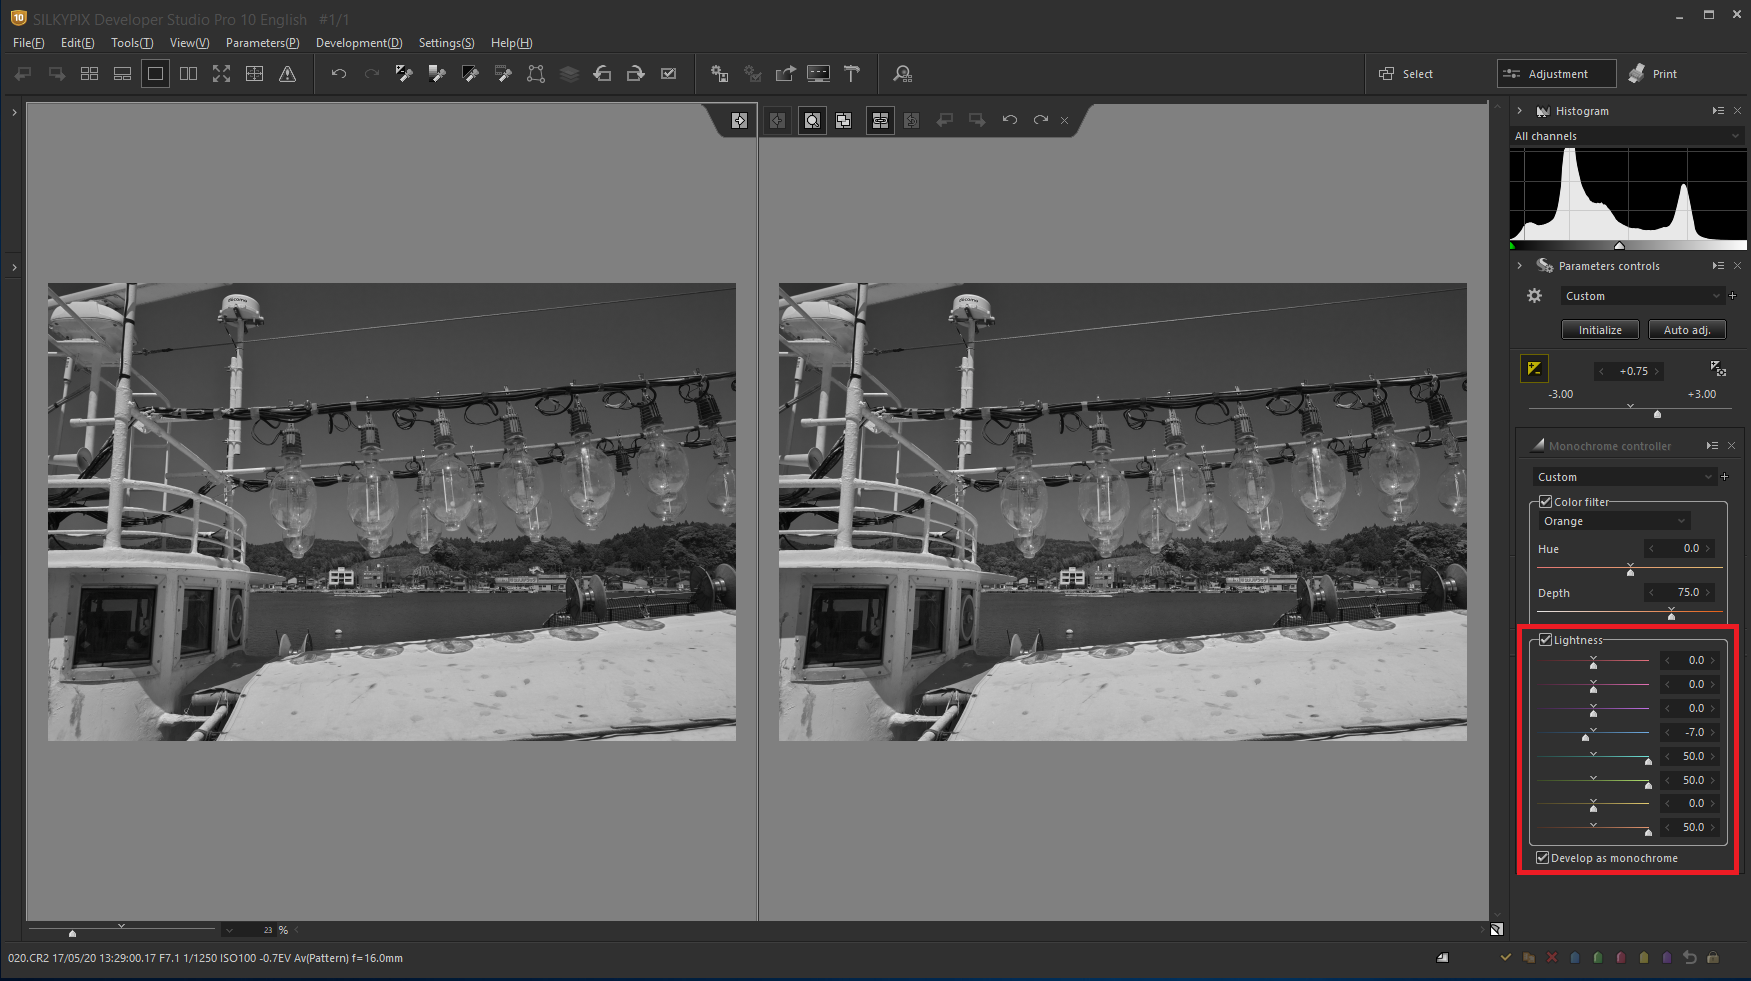
Task: Add taste next to Monochrome Custom dropdown
Action: click(x=1724, y=477)
